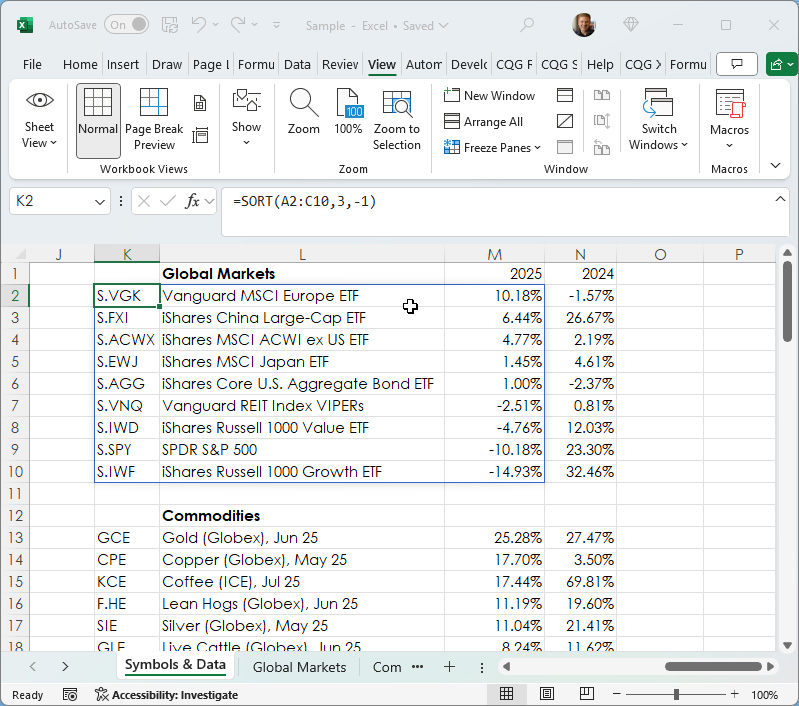Select column L header
This screenshot has height=706, width=799.
pyautogui.click(x=302, y=254)
